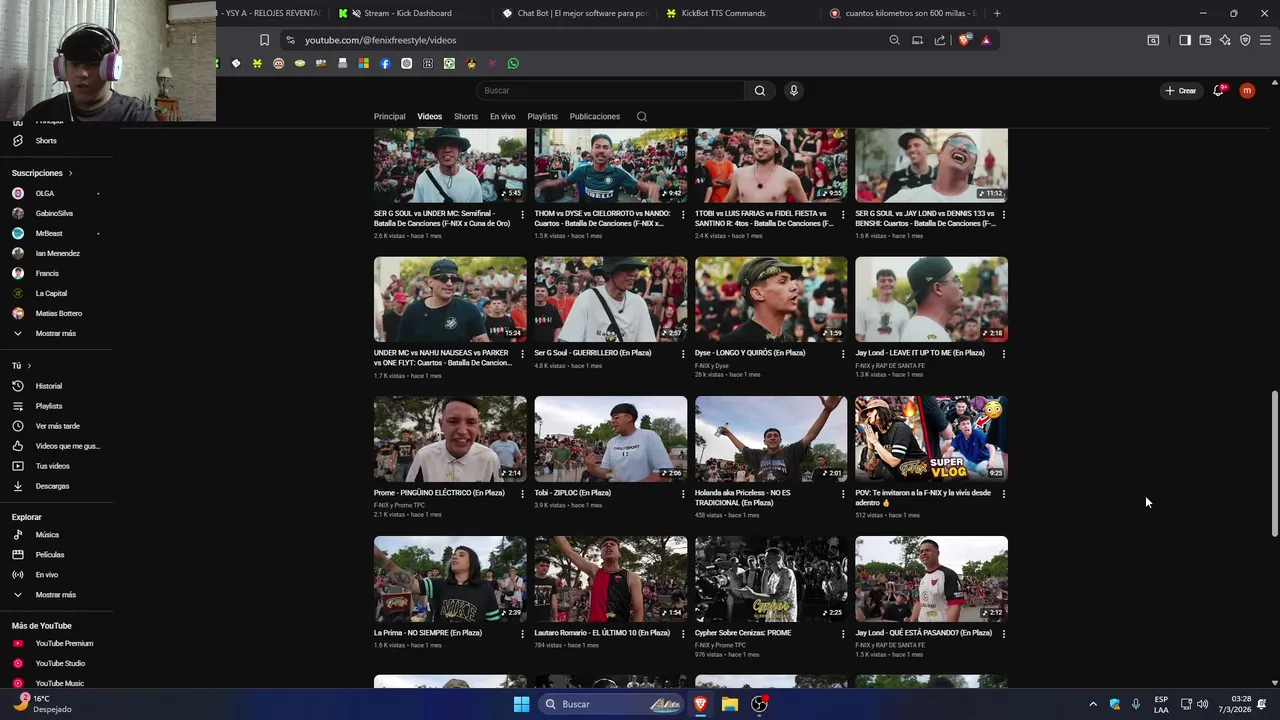Open File Explorer from taskbar
The image size is (1280, 720).
click(730, 704)
